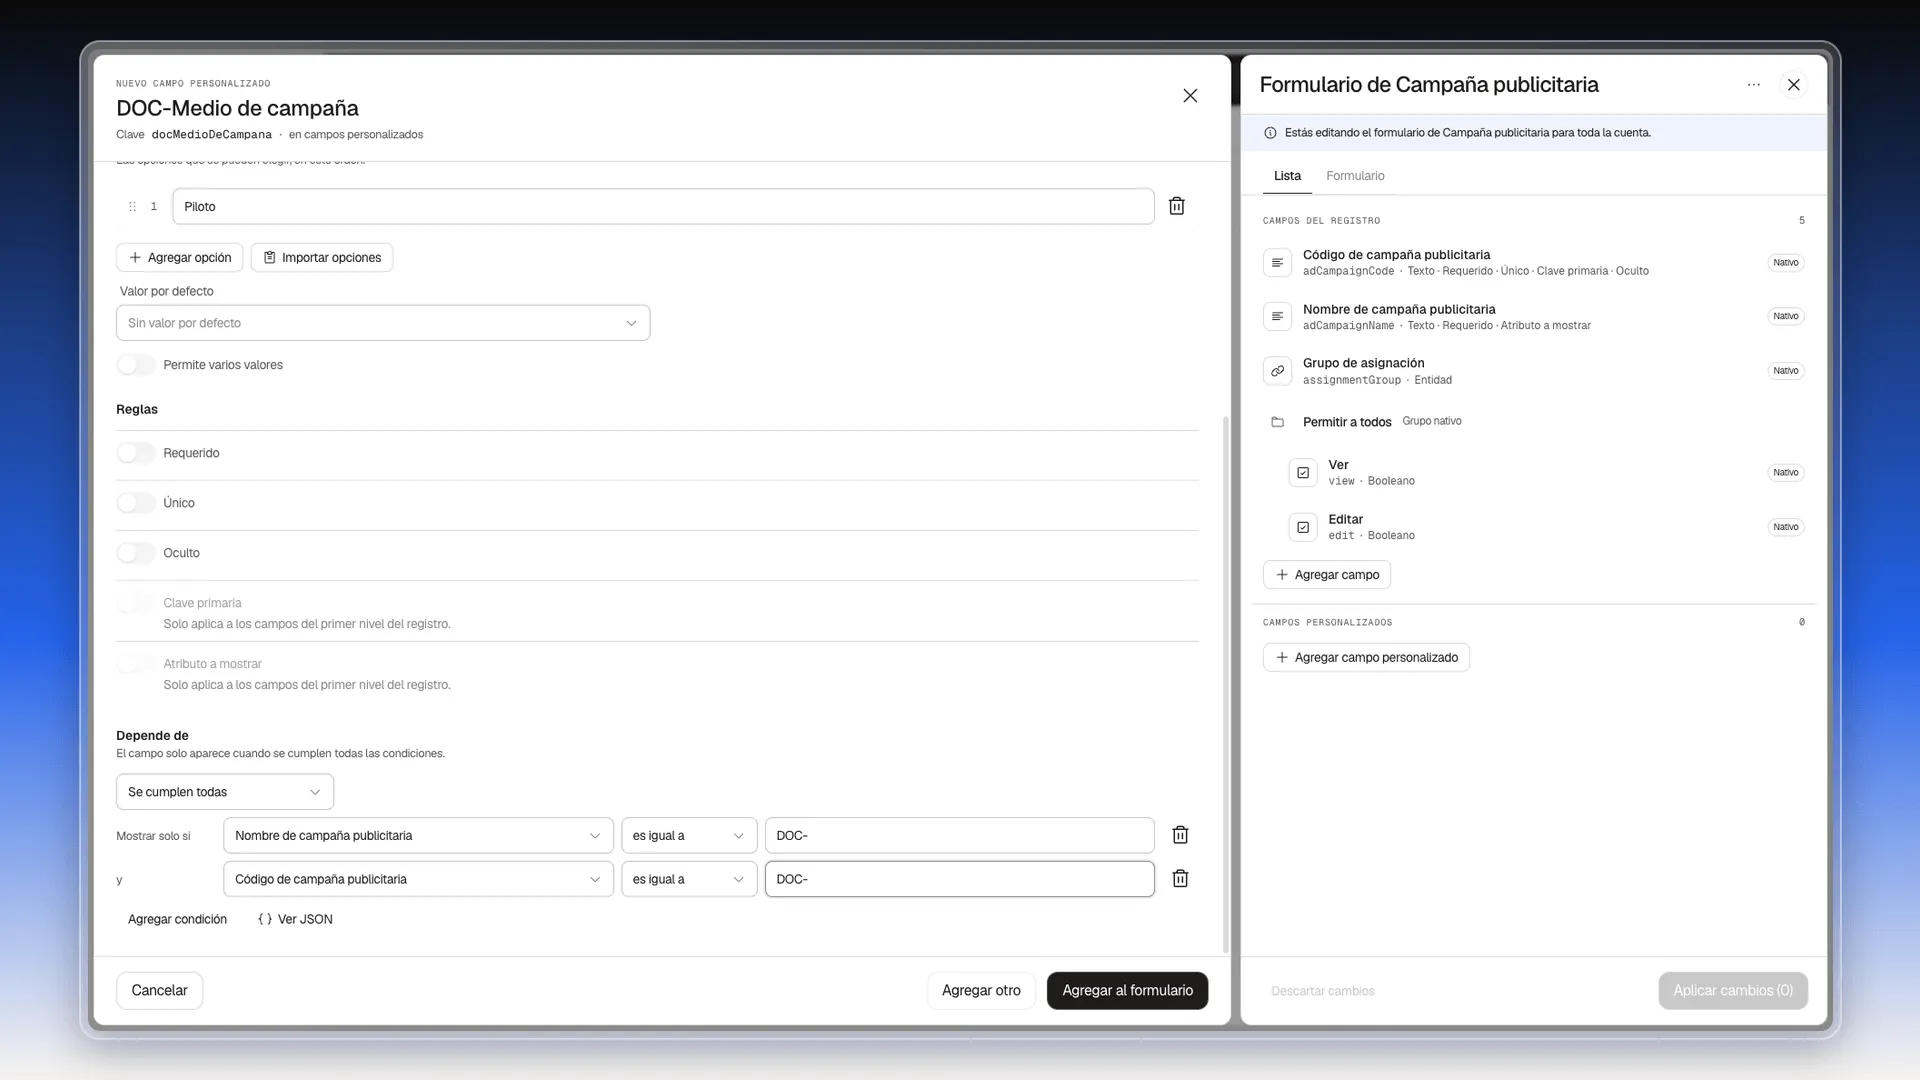Click Agregar otro button
The height and width of the screenshot is (1080, 1920).
981,991
